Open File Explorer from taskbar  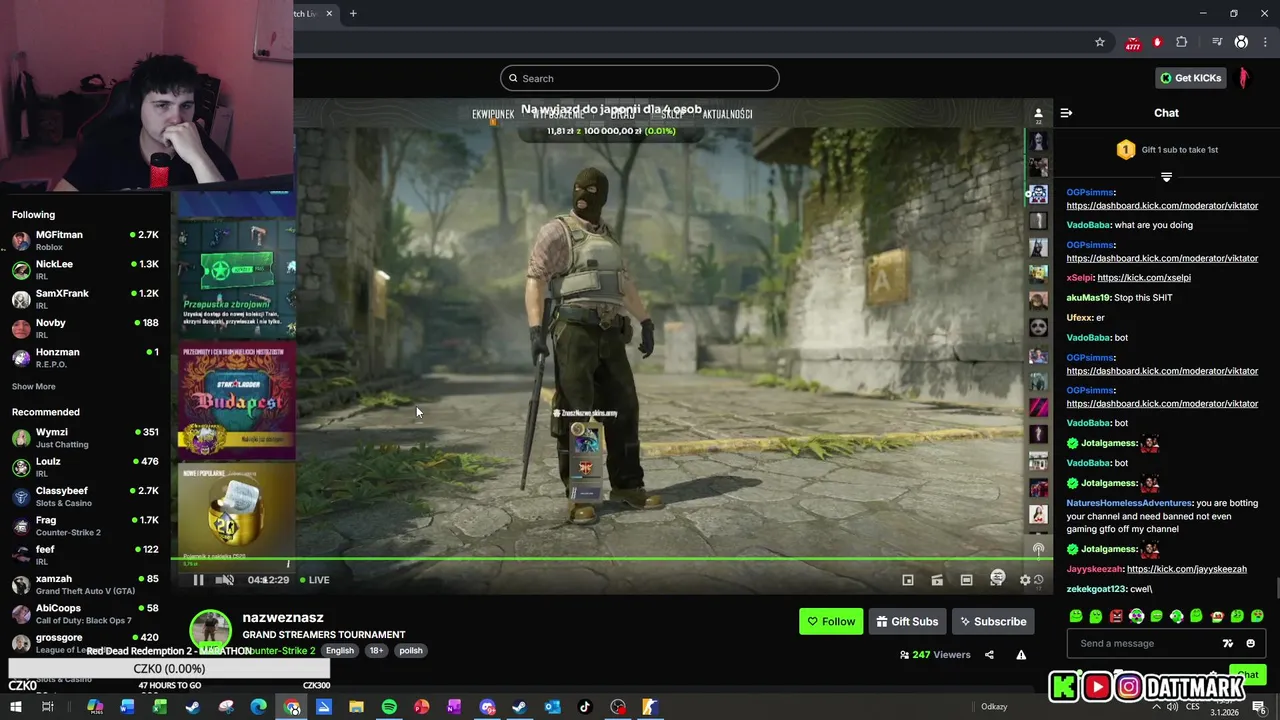coord(356,707)
